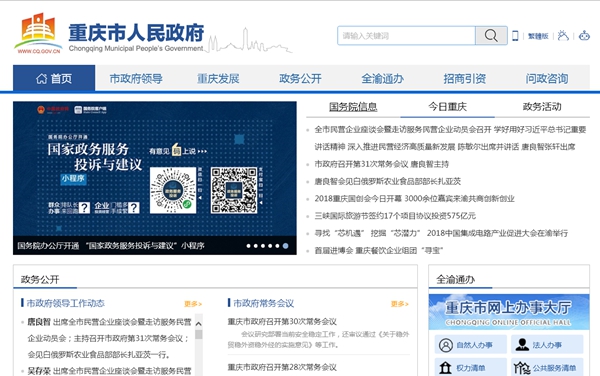The height and width of the screenshot is (376, 600).
Task: Click the 权力清单 building icon
Action: [x=445, y=368]
